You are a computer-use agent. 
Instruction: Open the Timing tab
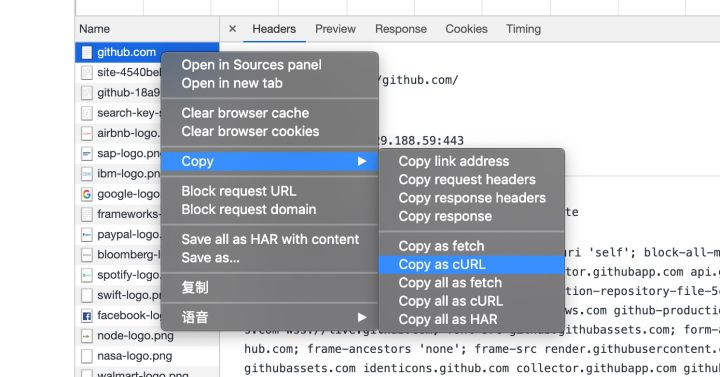tap(523, 28)
